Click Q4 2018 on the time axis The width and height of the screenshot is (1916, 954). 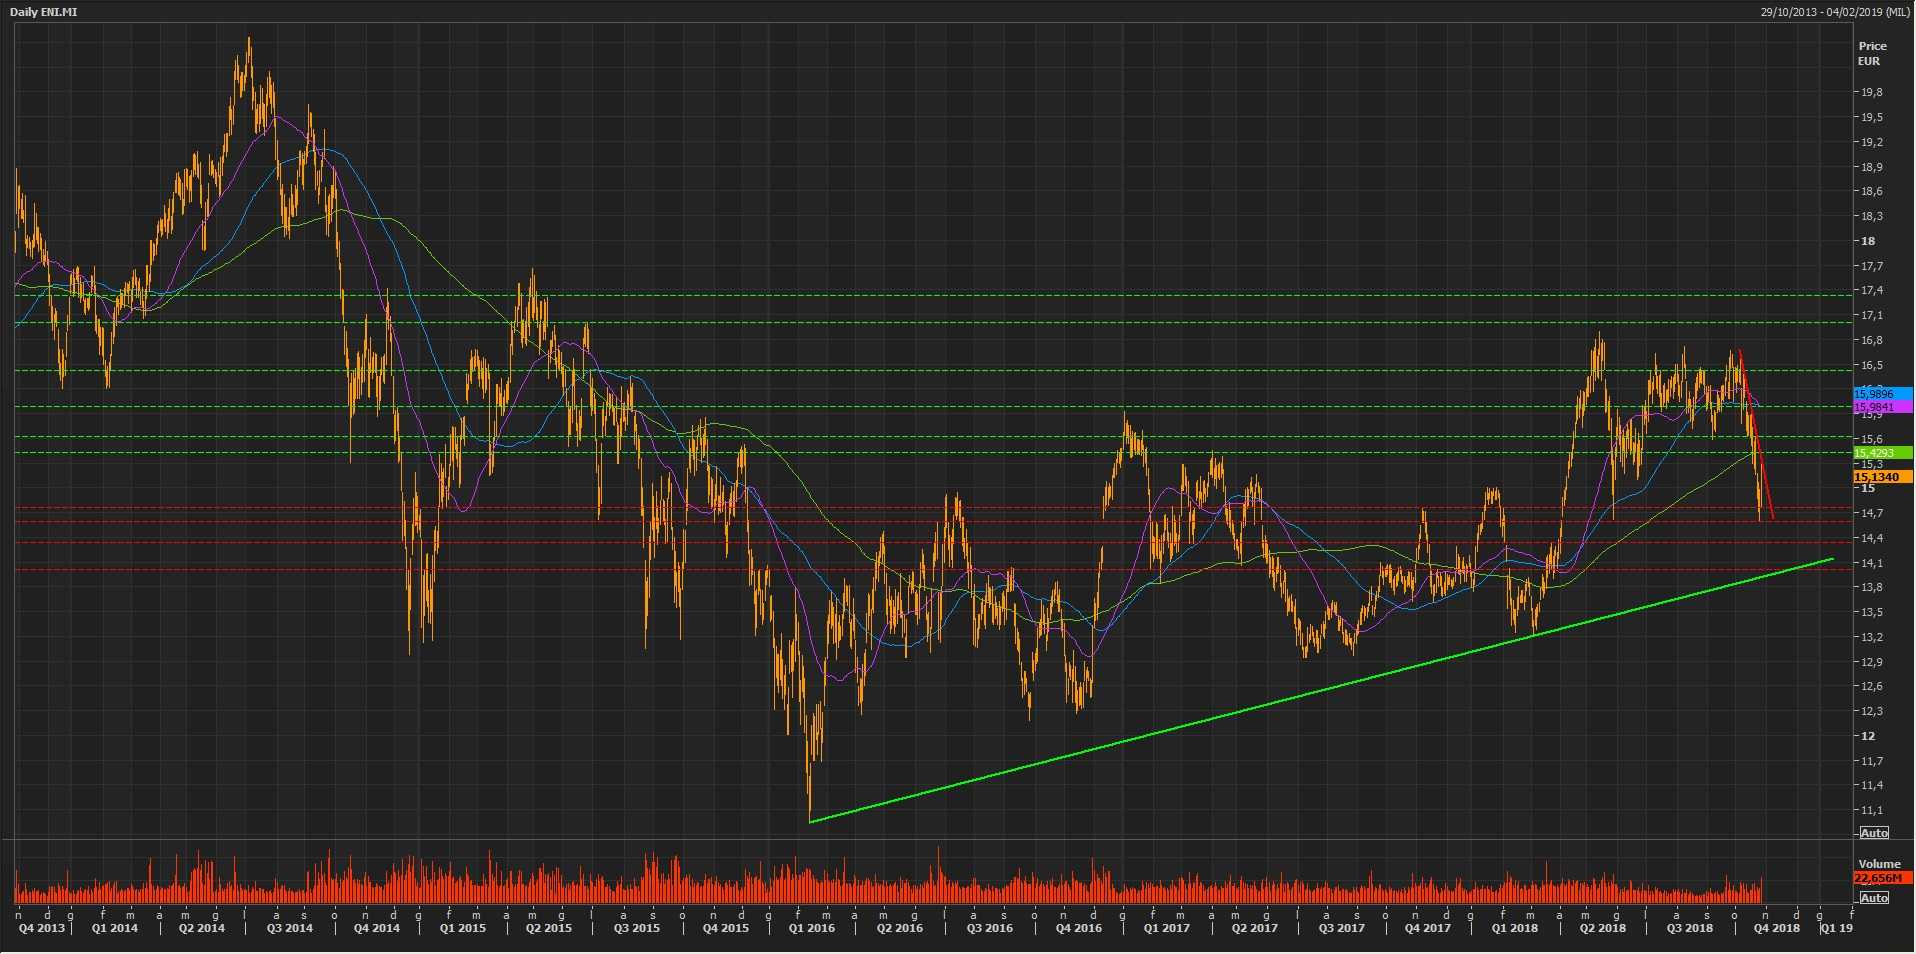1776,928
